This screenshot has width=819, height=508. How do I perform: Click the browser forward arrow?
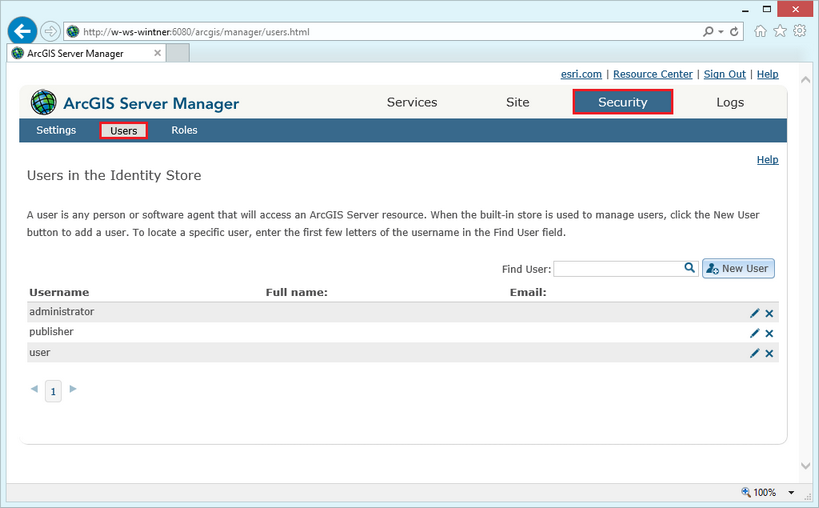pos(50,31)
